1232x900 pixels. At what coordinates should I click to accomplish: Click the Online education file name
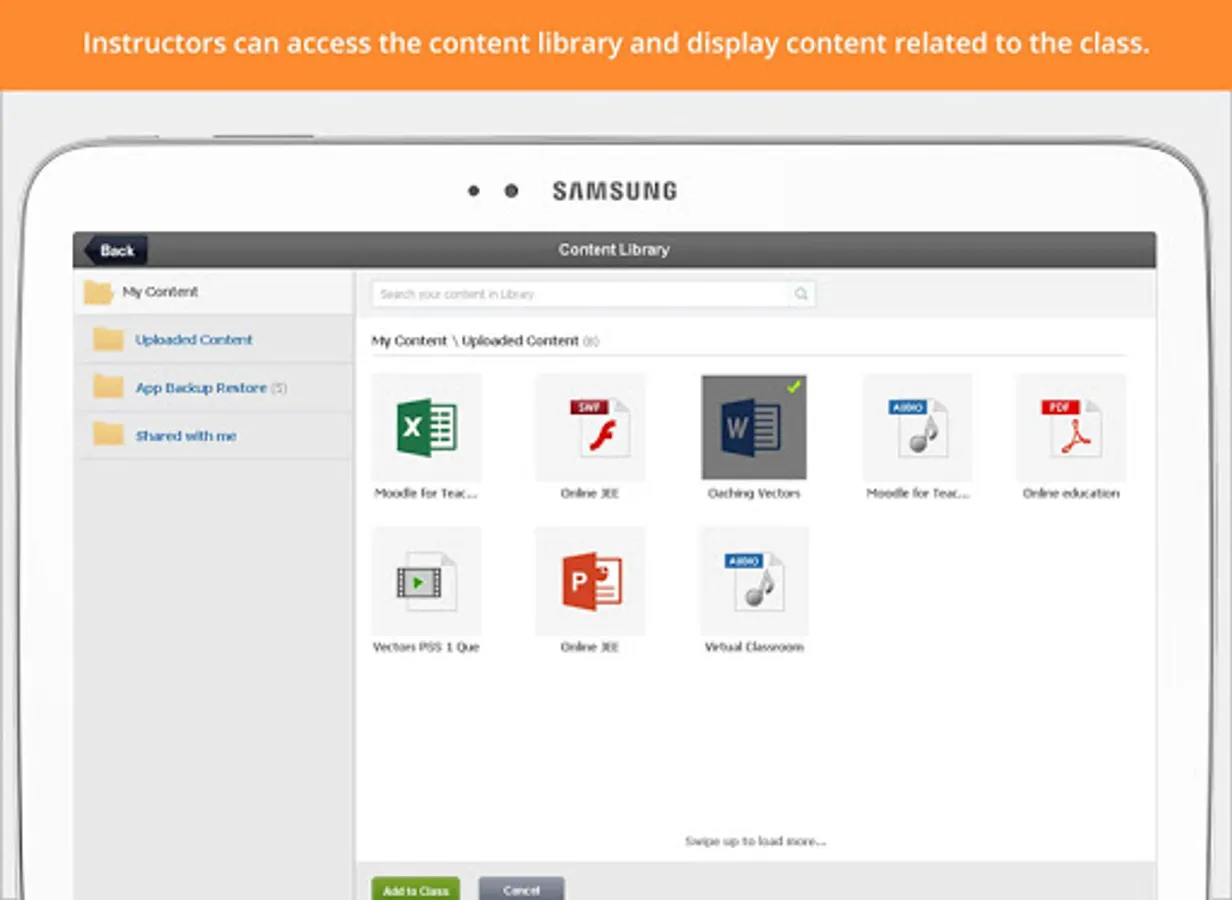1071,494
